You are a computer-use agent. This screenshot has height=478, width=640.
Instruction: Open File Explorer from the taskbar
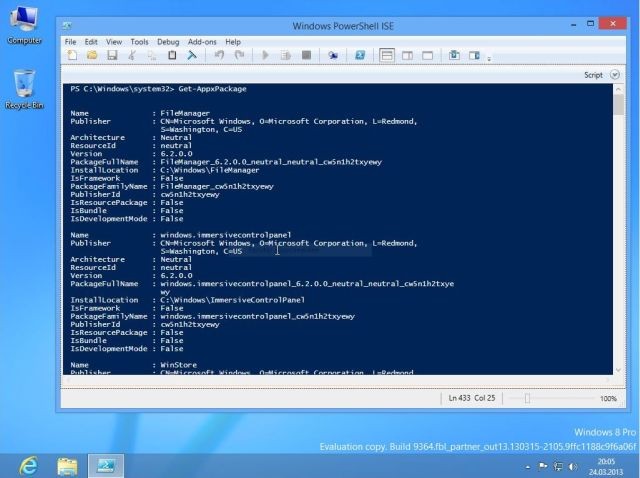click(x=67, y=466)
